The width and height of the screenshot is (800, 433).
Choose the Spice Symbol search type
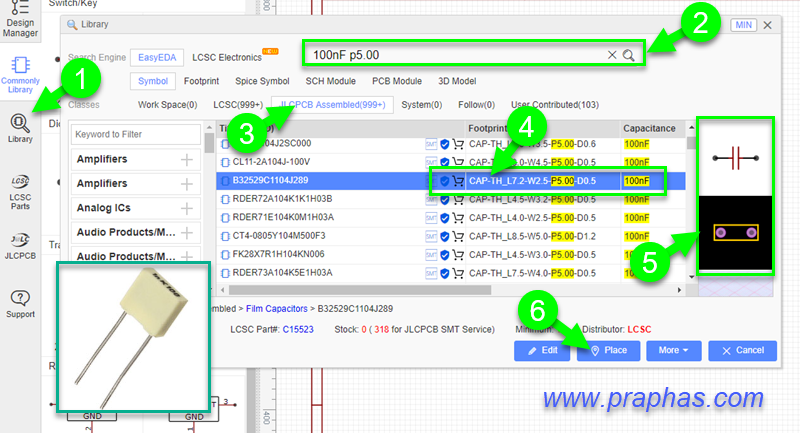(262, 81)
